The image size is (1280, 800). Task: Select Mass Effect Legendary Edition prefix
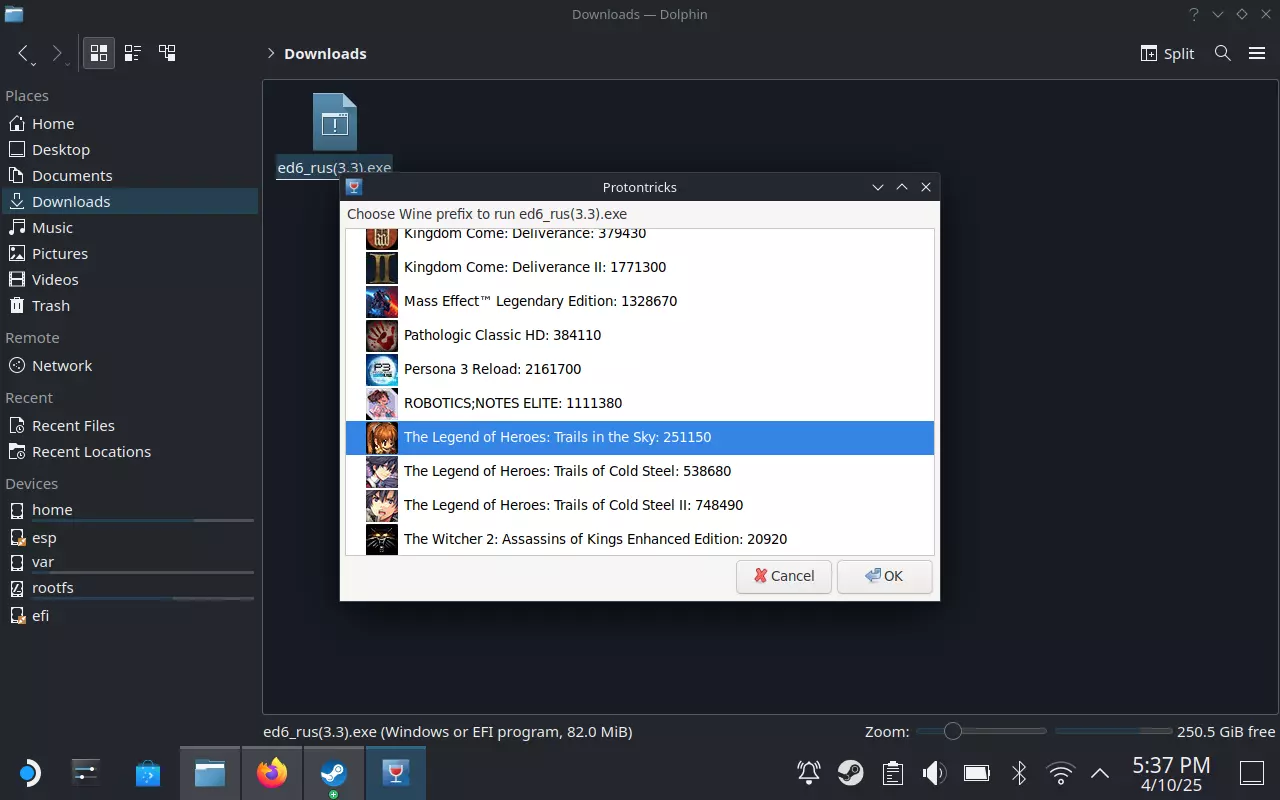pos(640,301)
